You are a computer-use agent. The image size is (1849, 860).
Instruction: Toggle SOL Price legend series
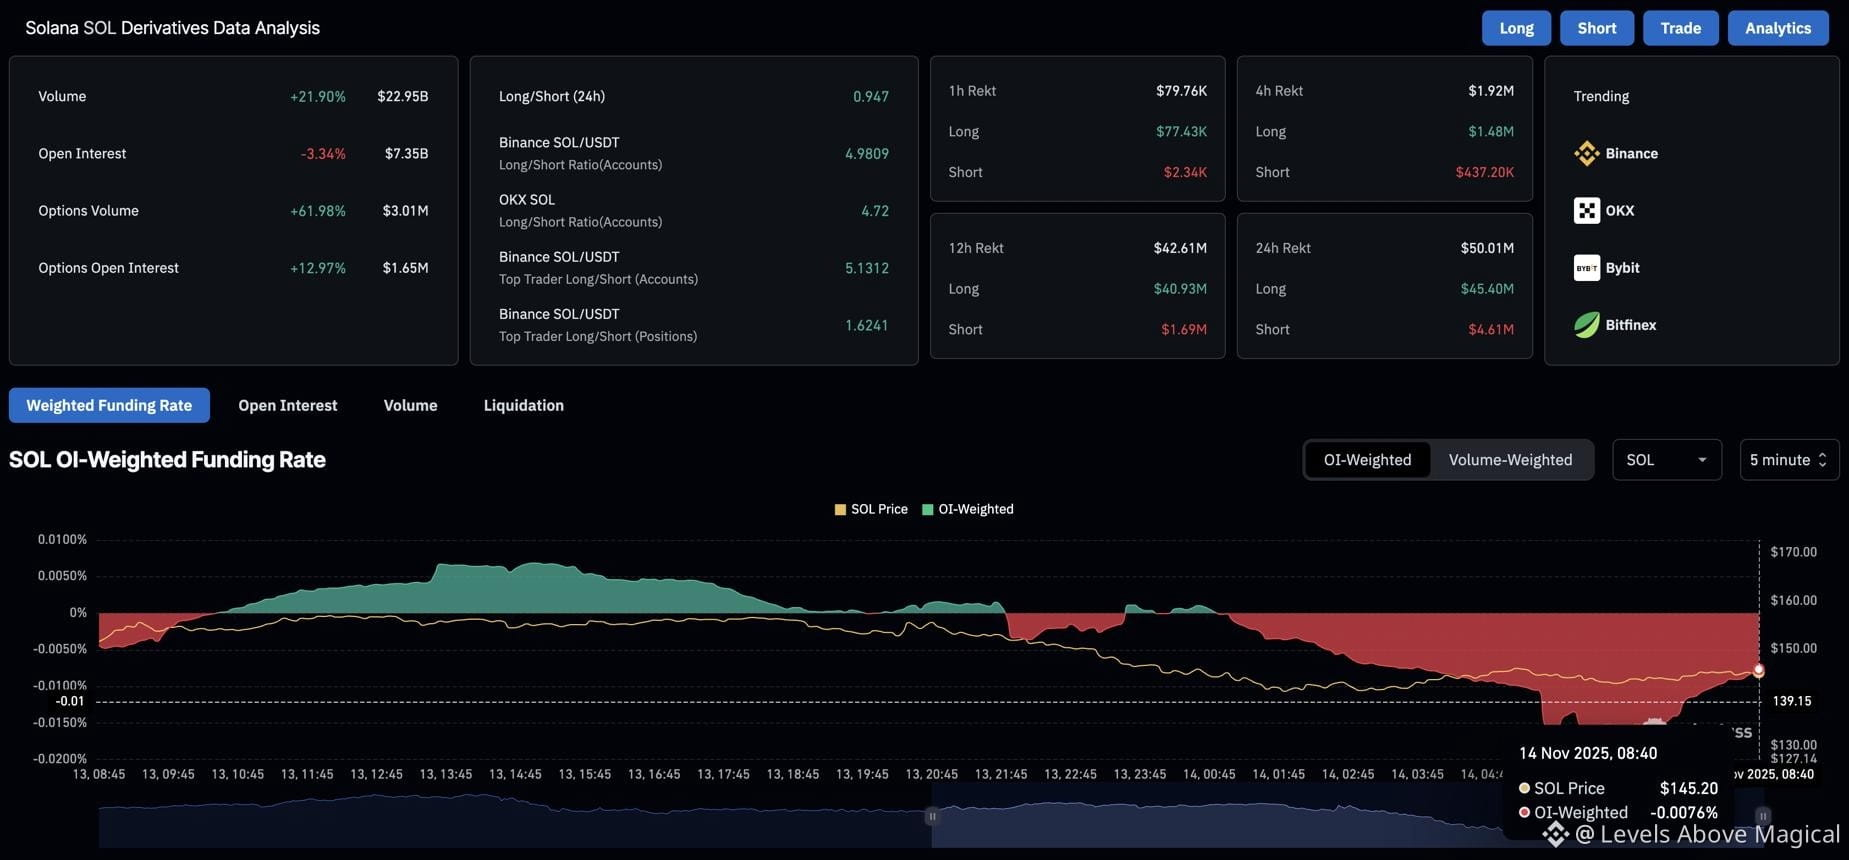point(871,509)
